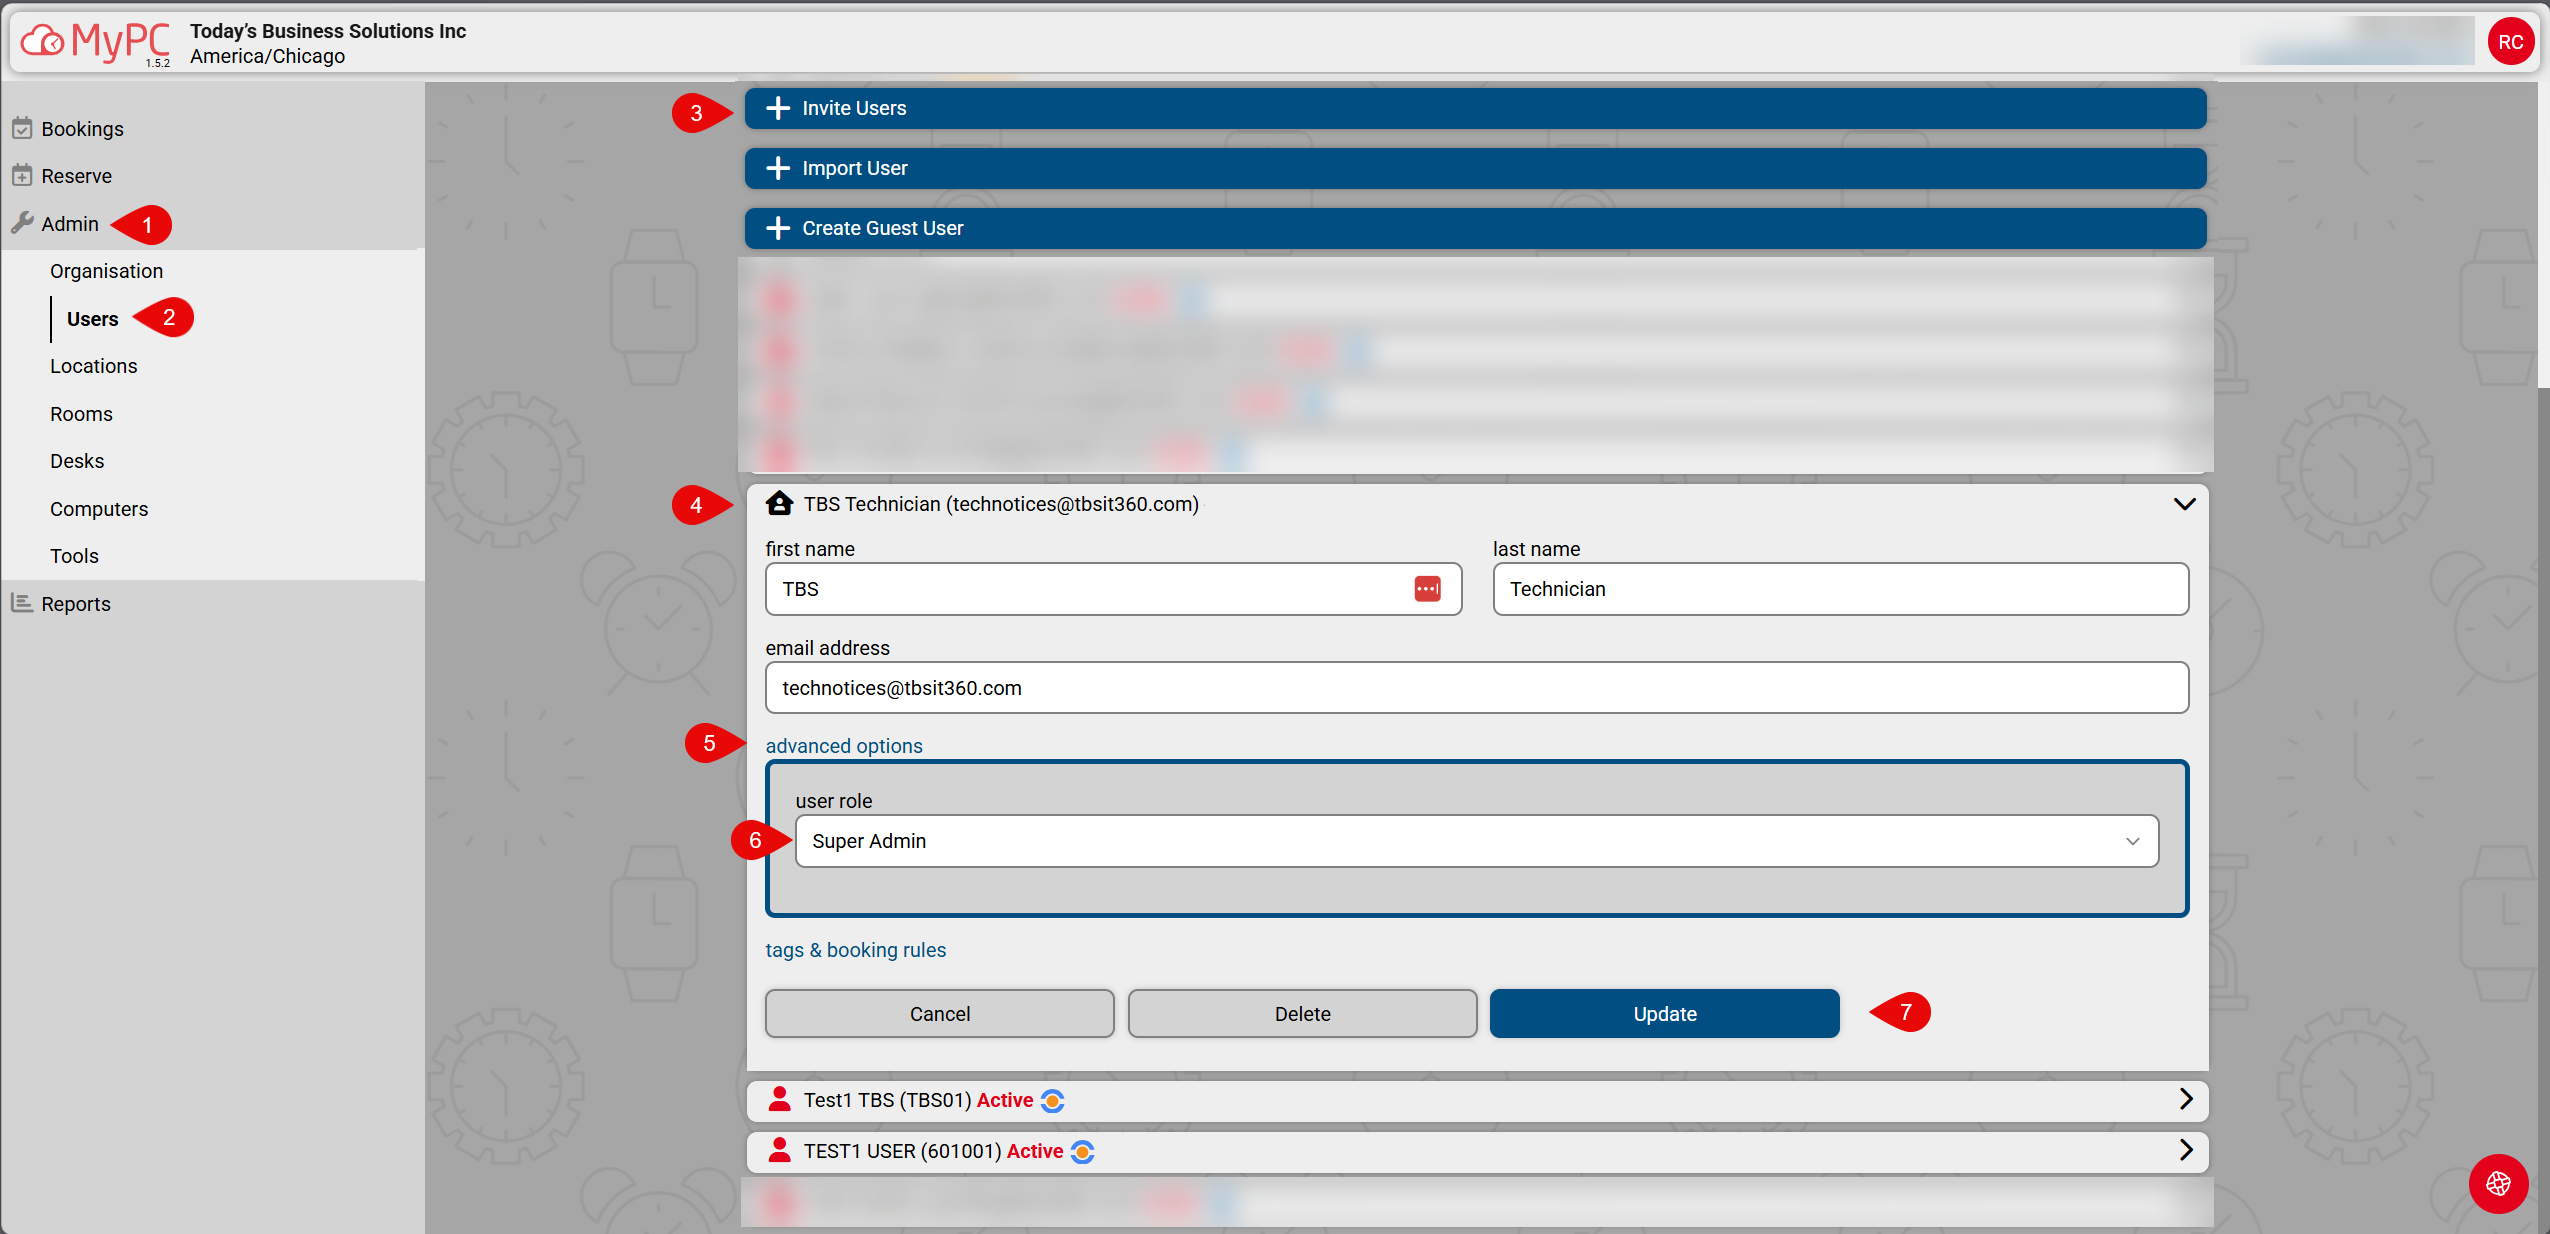
Task: Click the TEST1 USER person icon
Action: coord(780,1150)
